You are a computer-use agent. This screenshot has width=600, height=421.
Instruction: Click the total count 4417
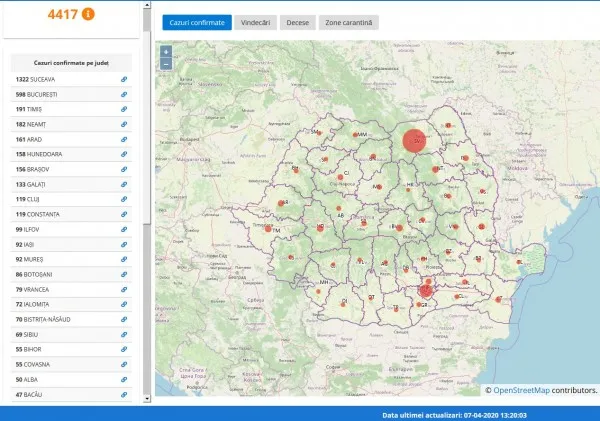(63, 14)
